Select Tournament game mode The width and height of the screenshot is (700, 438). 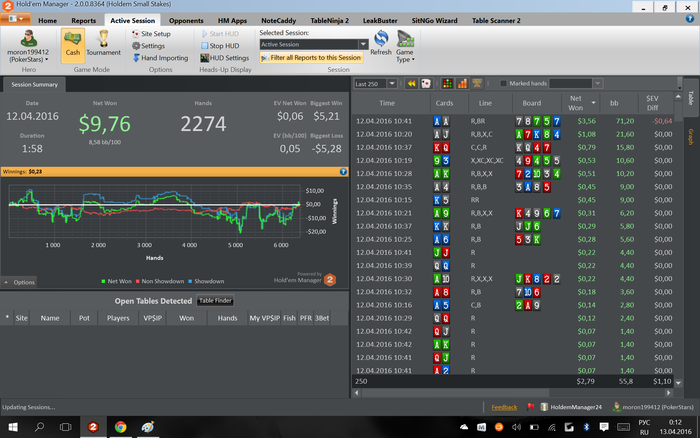coord(104,44)
